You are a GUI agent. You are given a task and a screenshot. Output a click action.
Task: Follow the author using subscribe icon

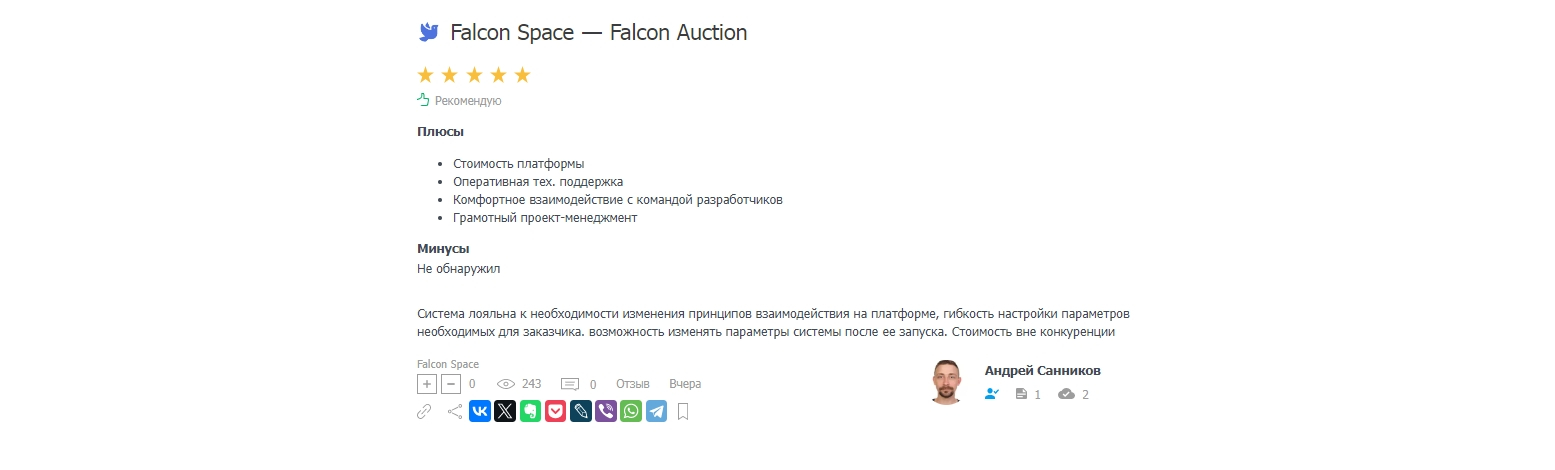pyautogui.click(x=992, y=394)
